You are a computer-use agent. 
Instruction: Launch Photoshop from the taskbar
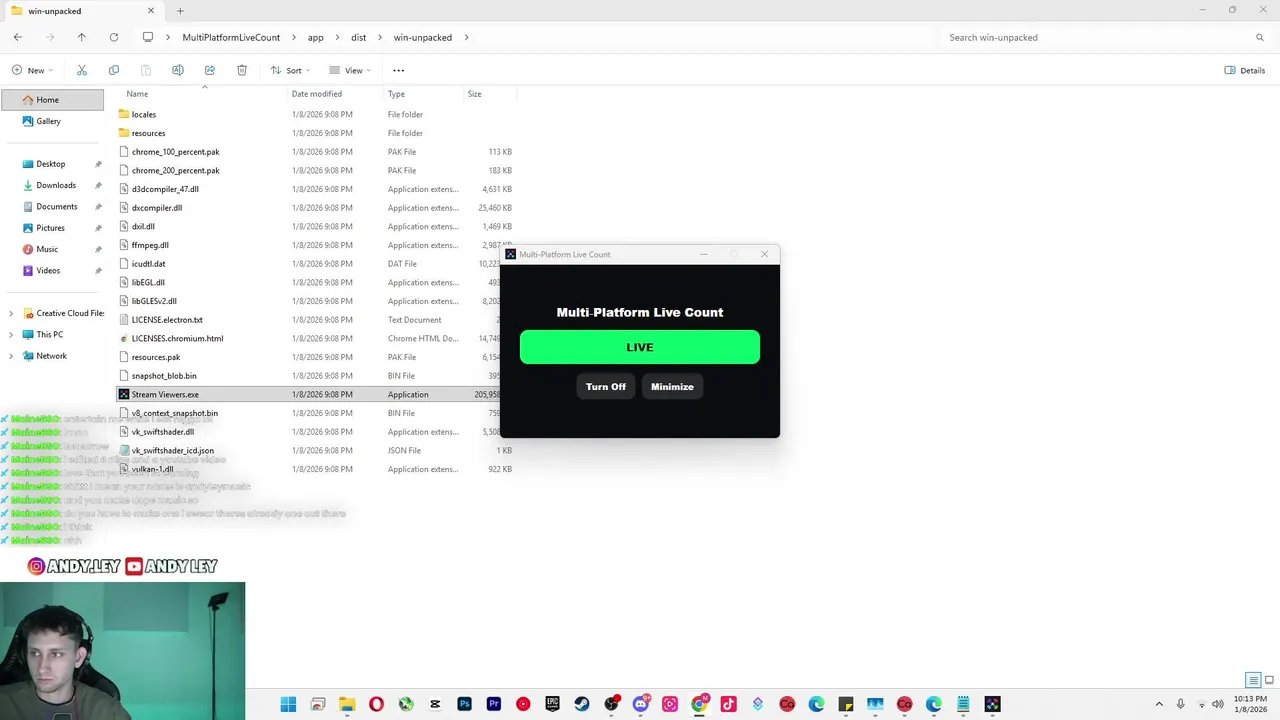[464, 704]
